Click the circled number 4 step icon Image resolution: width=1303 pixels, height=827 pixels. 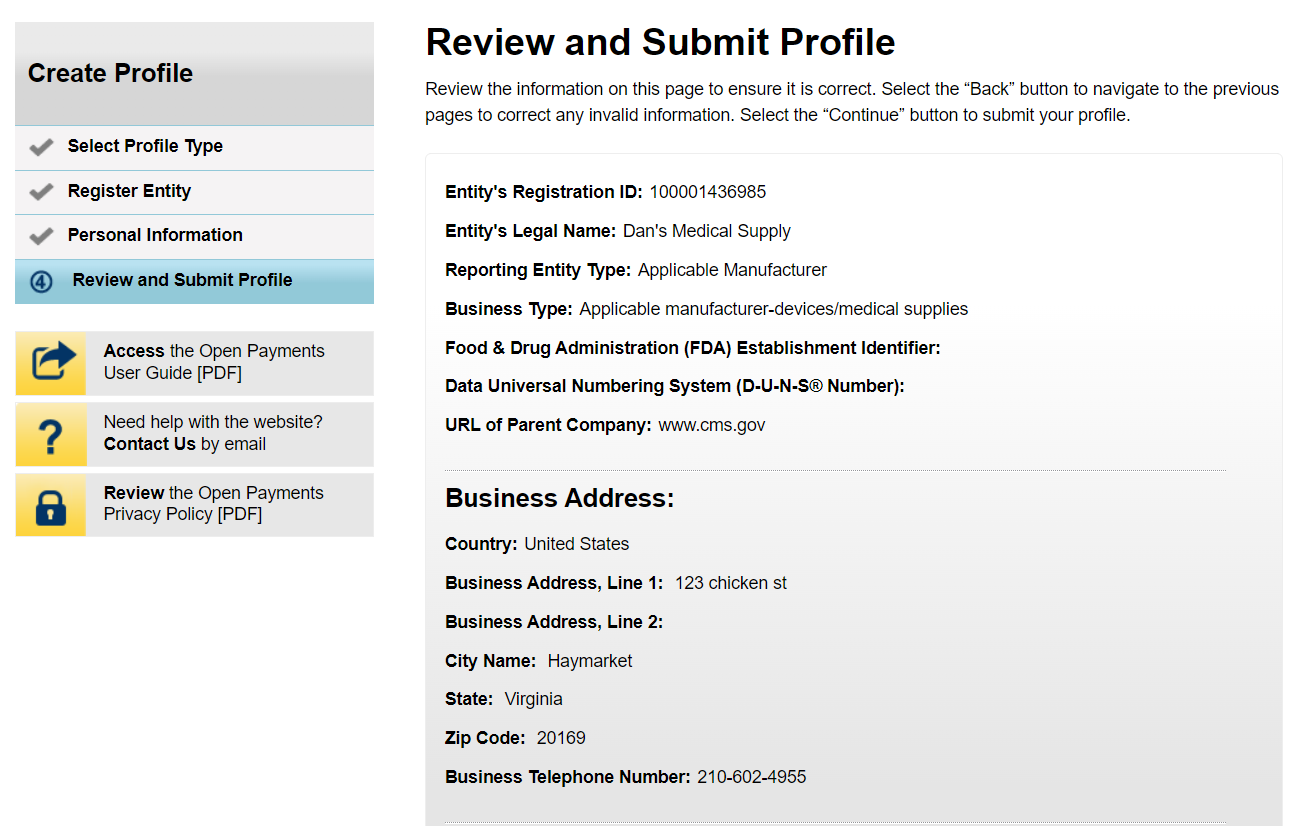(41, 281)
